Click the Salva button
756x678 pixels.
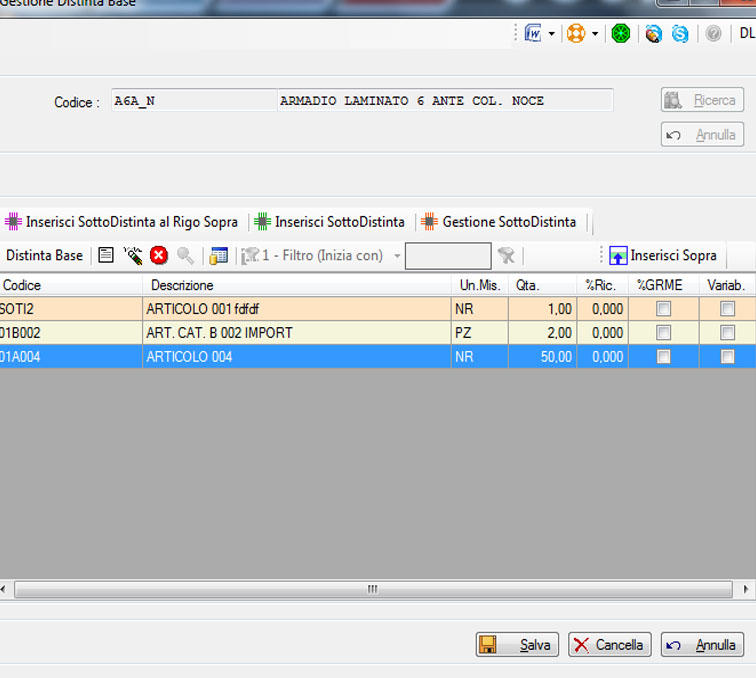[517, 645]
